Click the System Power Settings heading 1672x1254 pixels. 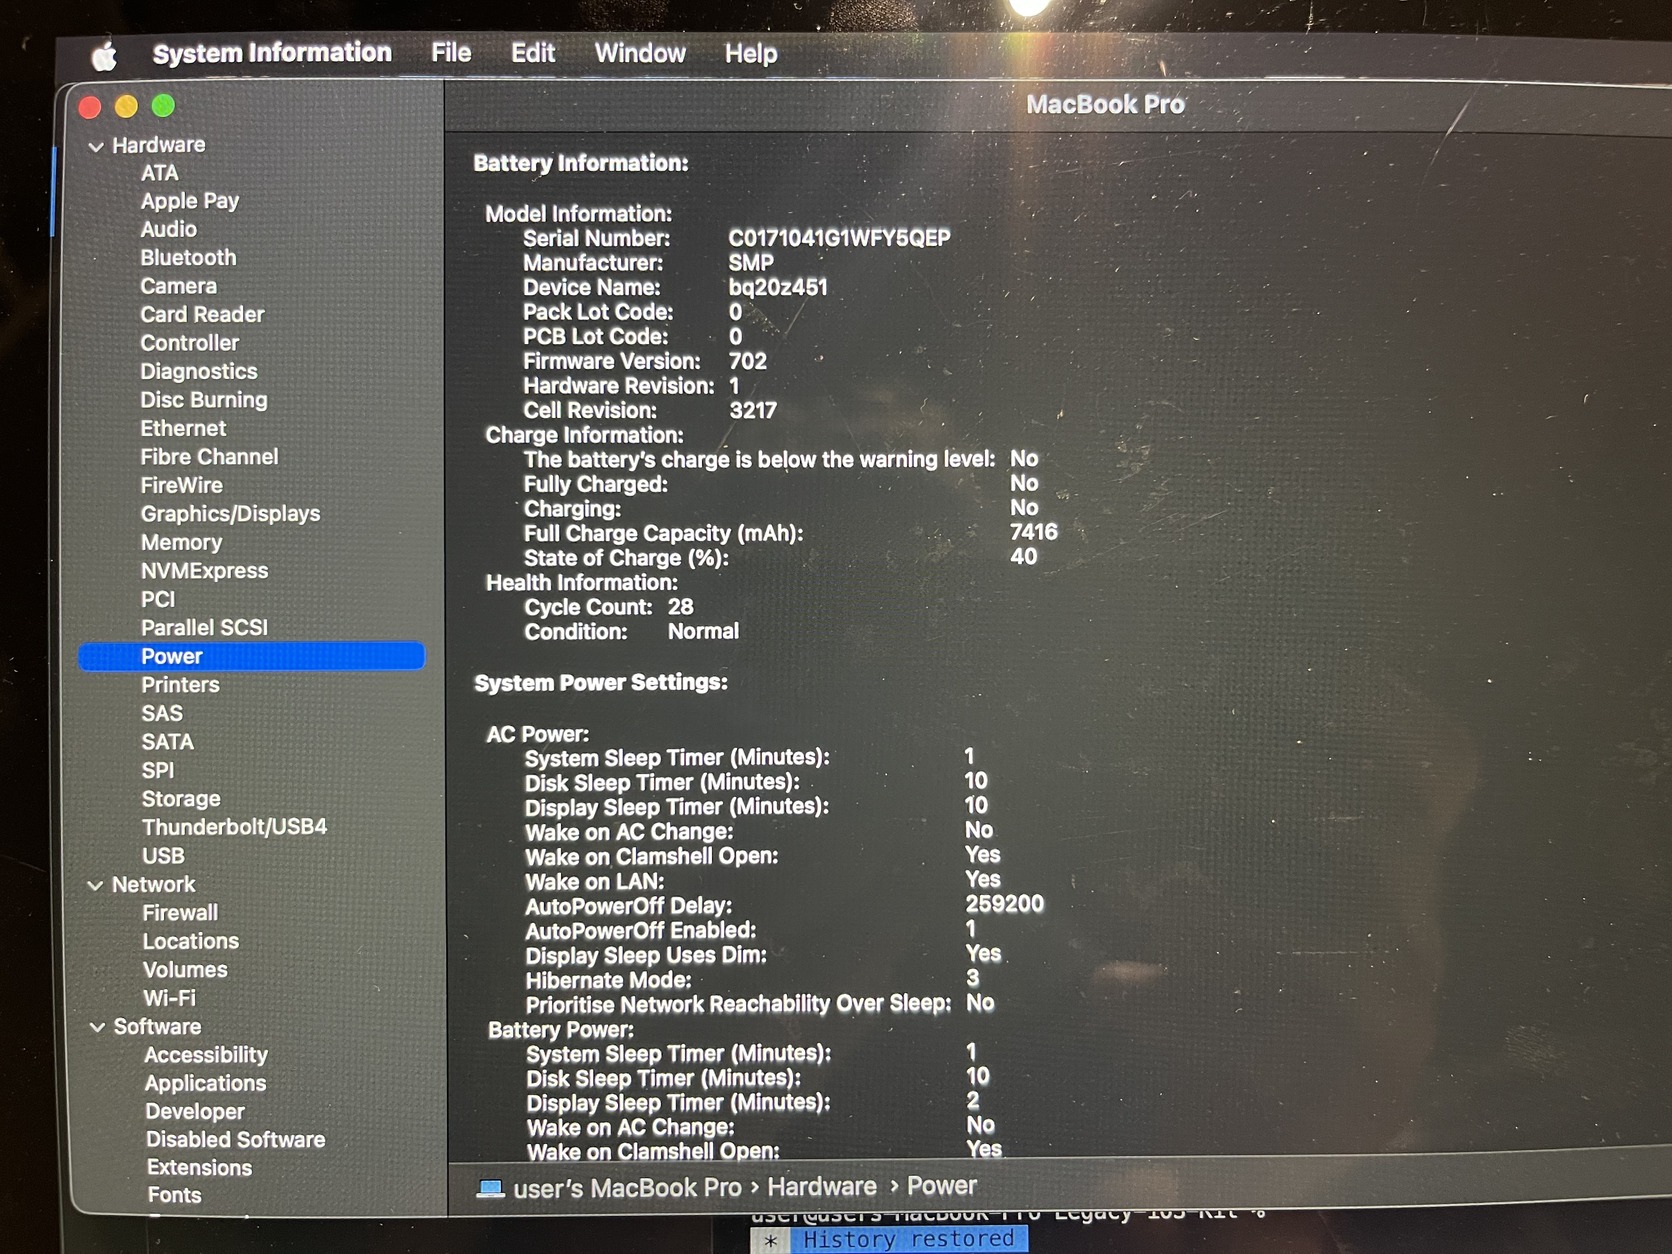pos(601,683)
